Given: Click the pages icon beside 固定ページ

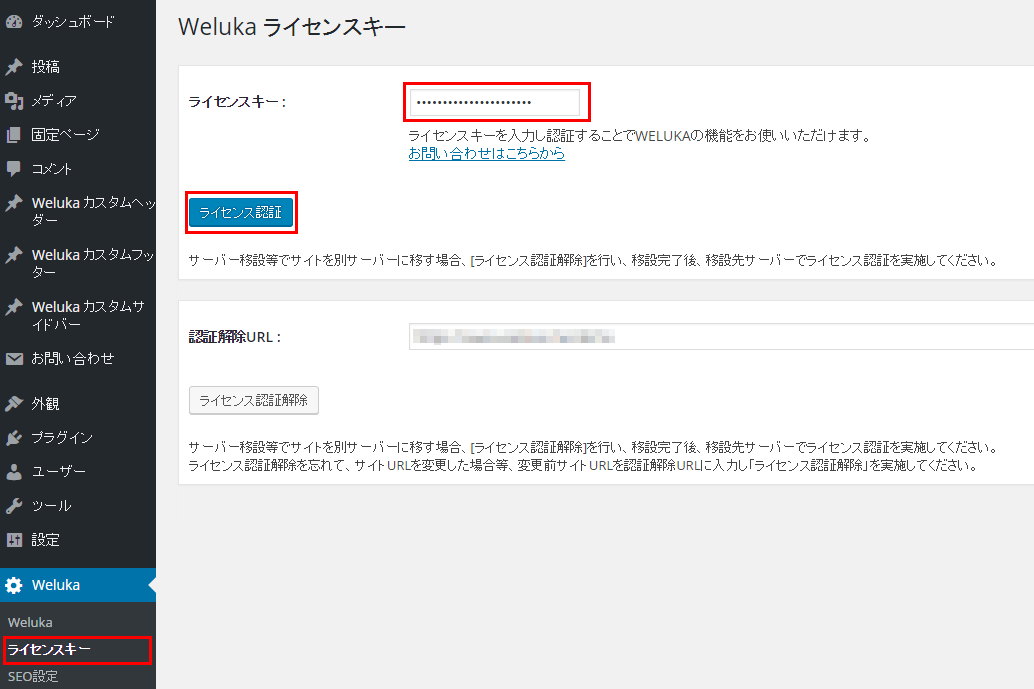Looking at the screenshot, I should click(14, 135).
